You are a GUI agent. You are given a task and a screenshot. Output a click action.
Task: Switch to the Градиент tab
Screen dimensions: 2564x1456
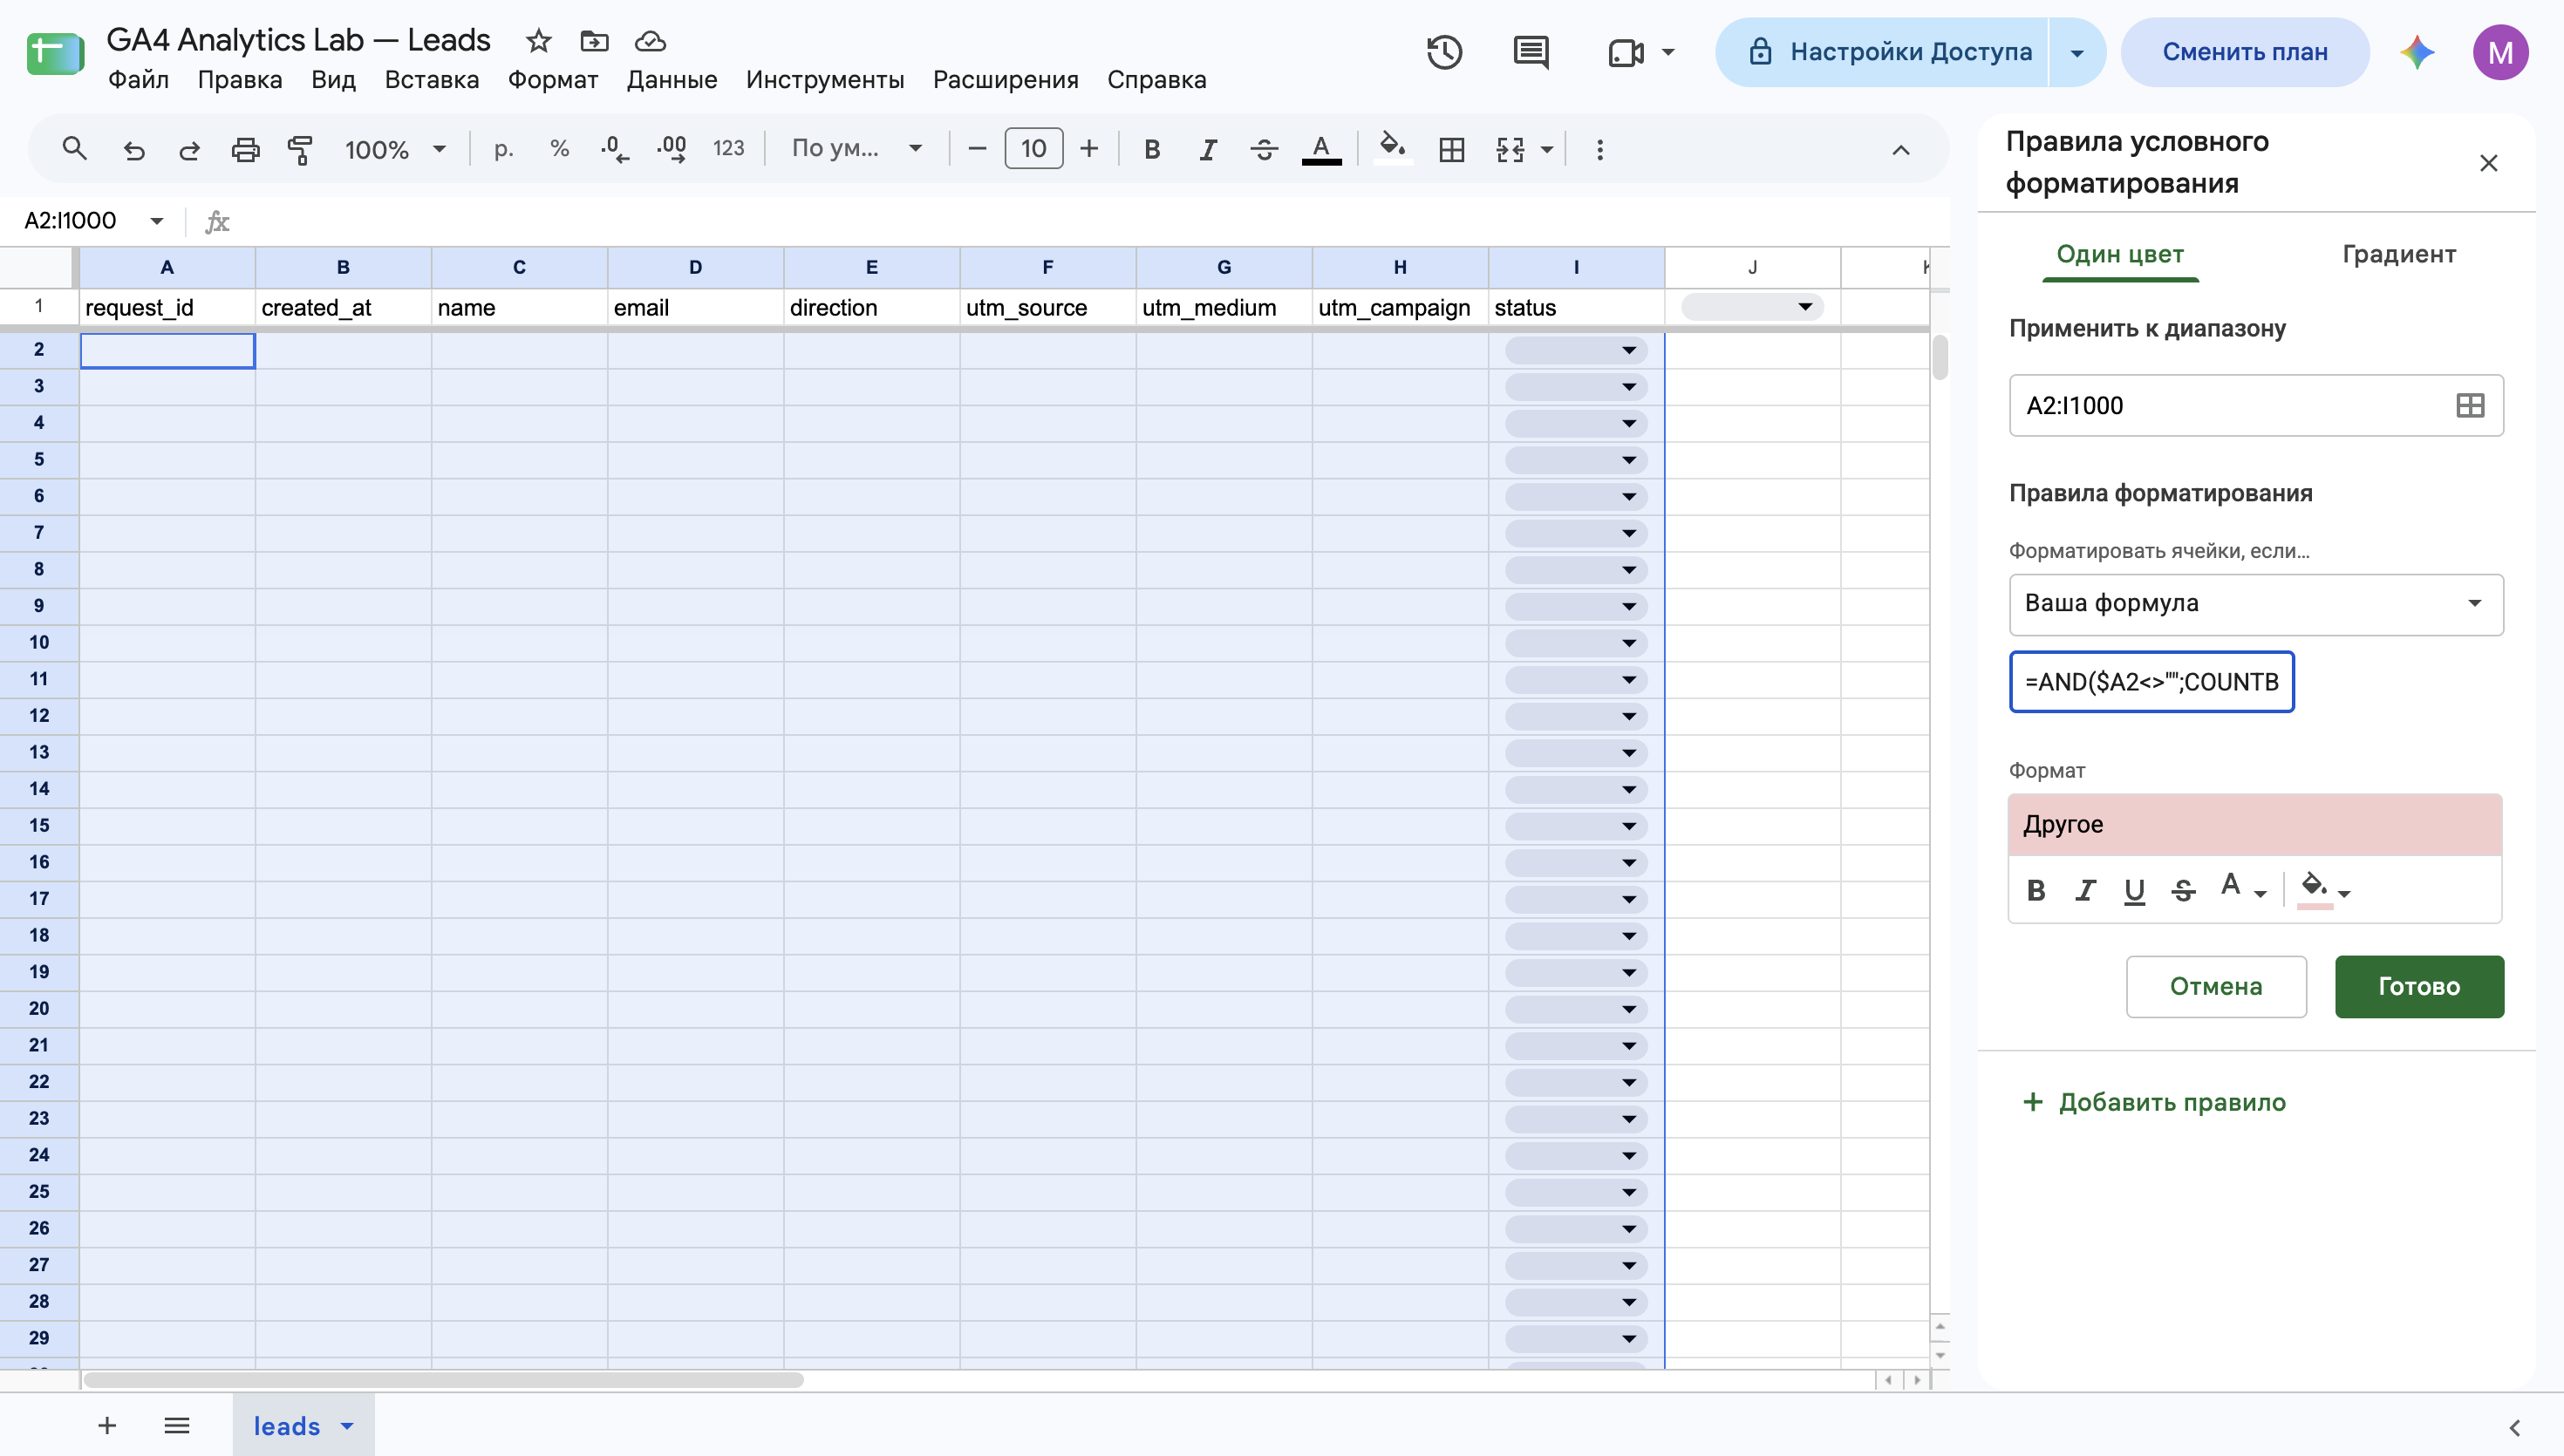click(2399, 254)
